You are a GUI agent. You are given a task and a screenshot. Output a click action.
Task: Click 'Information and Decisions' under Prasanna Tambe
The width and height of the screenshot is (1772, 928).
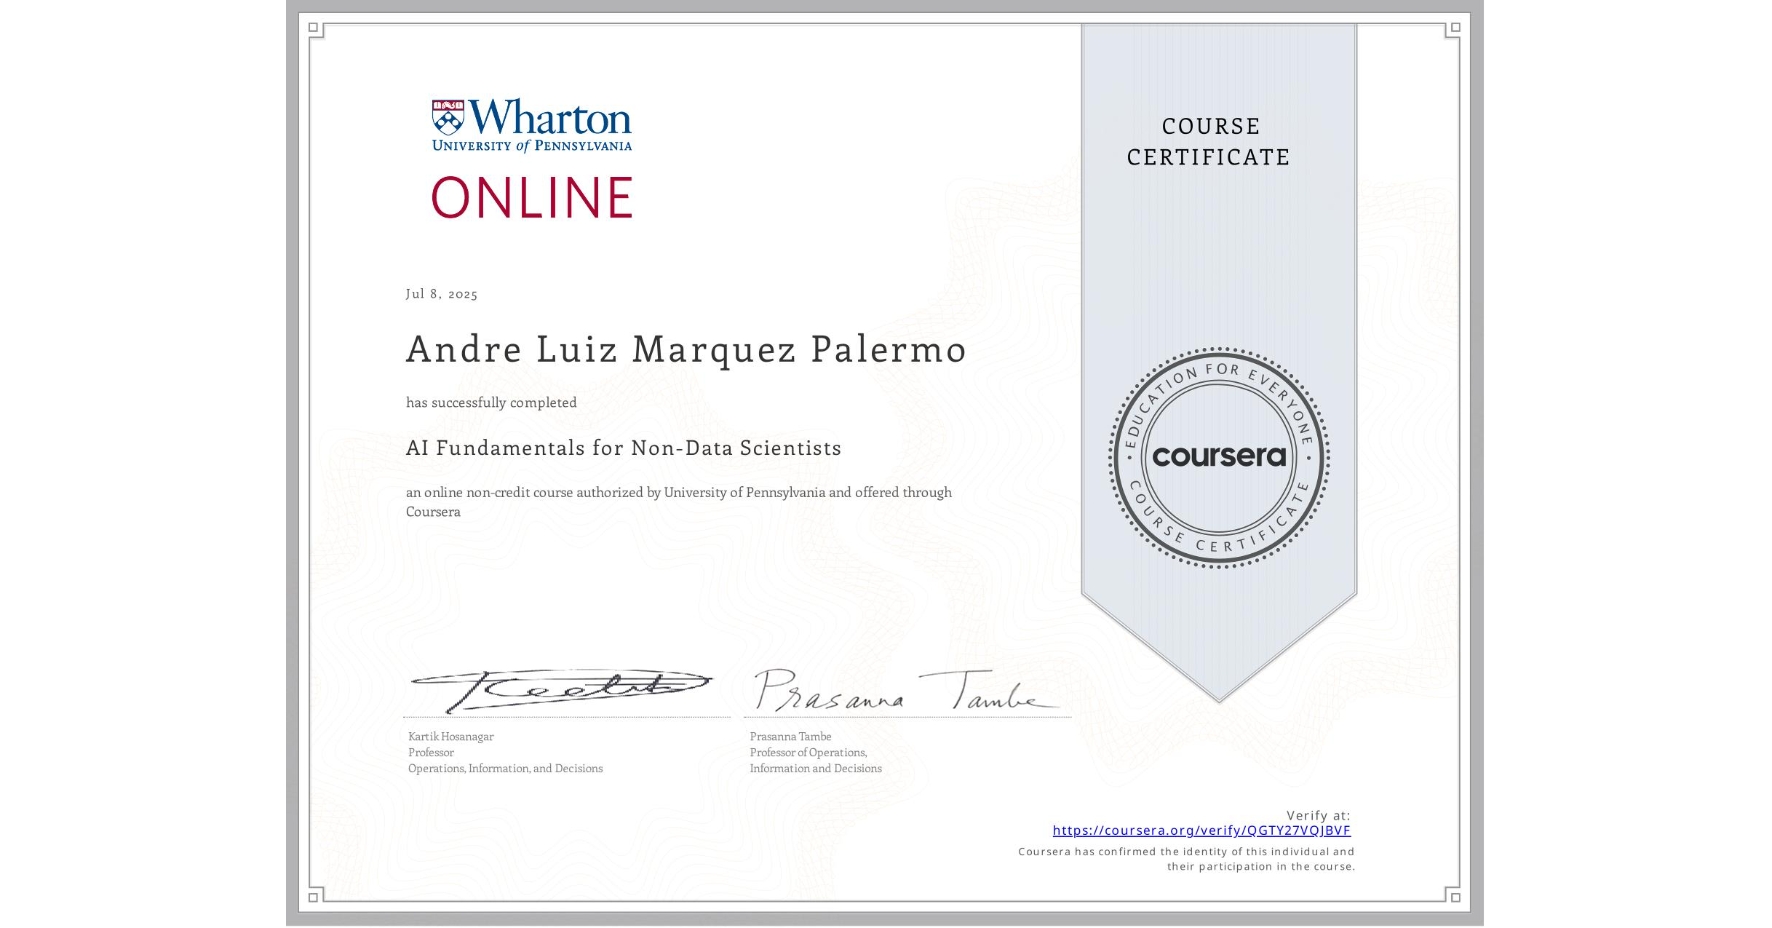(816, 768)
